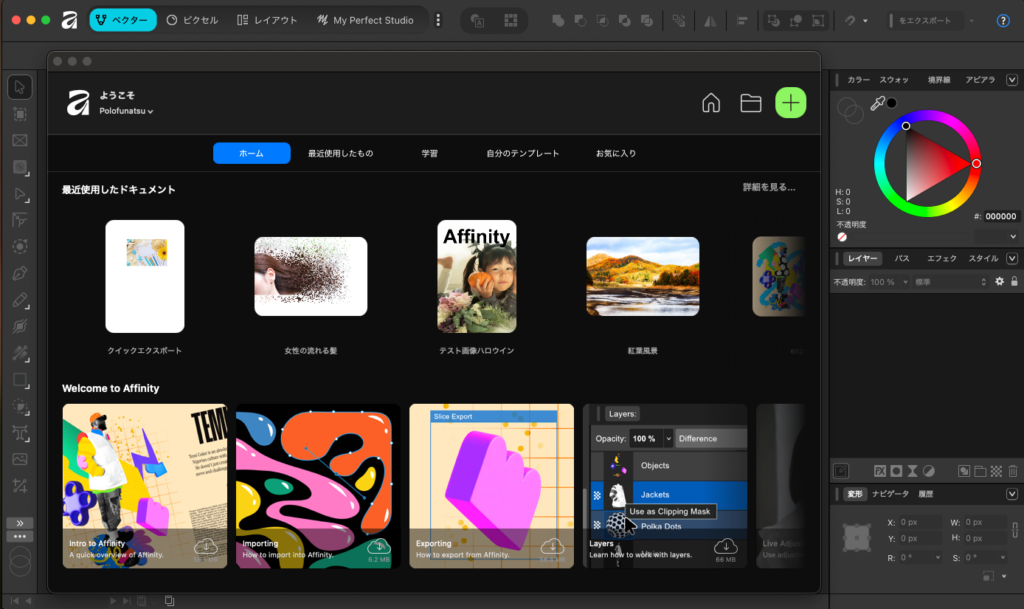Select the Move tool in left toolbar
Screen dimensions: 1024x609
click(x=19, y=87)
